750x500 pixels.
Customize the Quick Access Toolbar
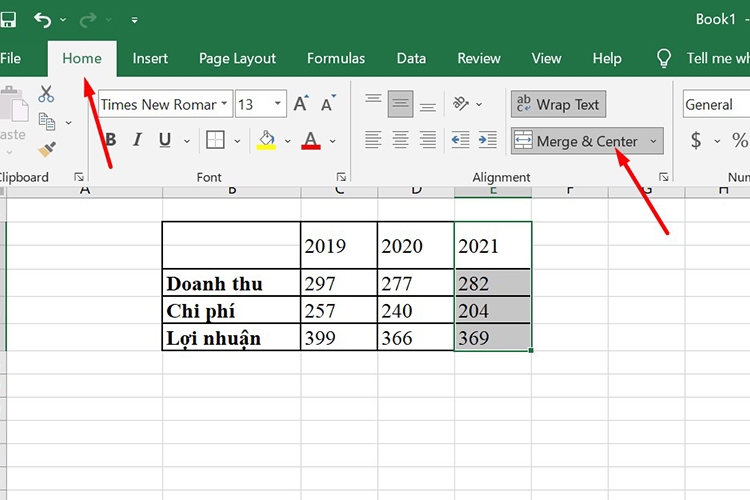coord(134,20)
